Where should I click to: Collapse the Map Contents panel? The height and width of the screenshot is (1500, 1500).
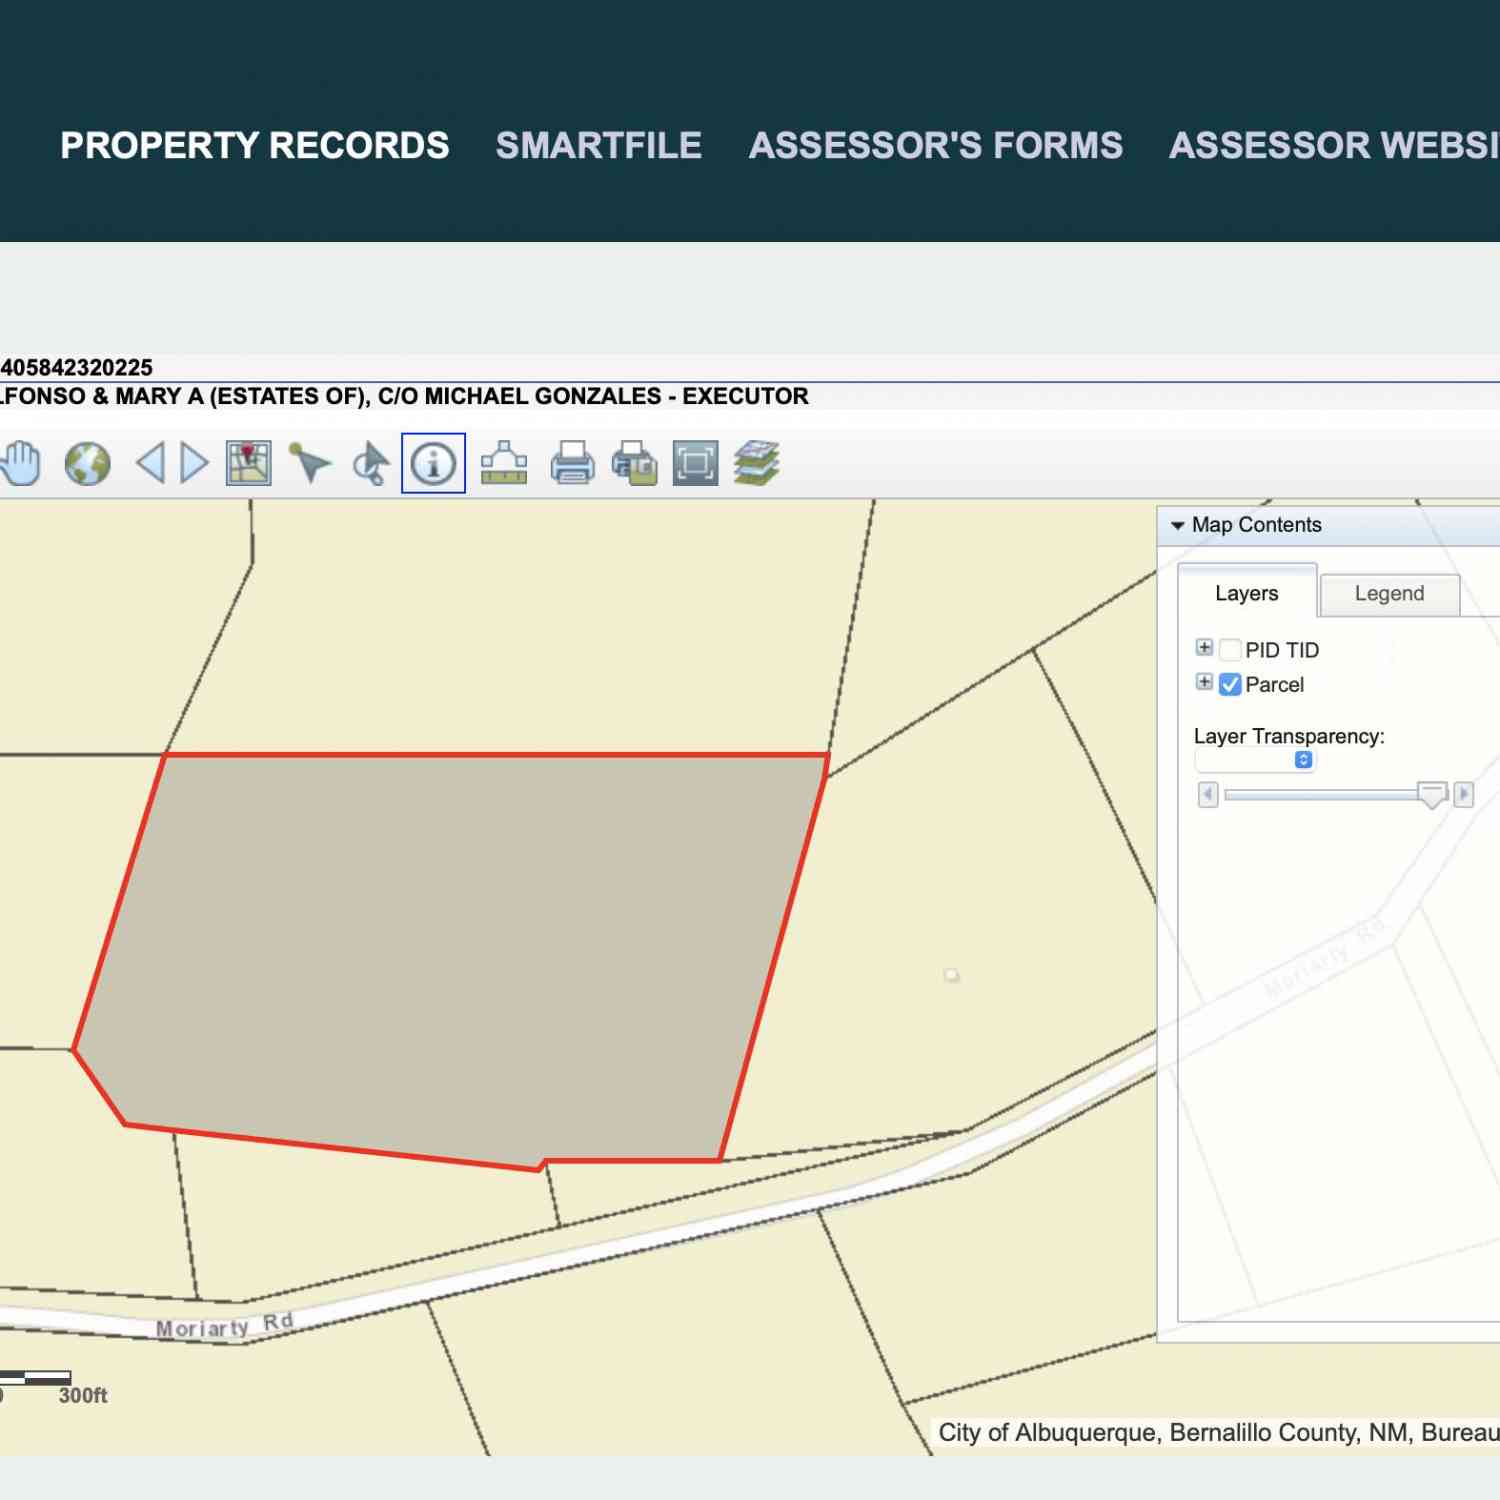point(1178,525)
